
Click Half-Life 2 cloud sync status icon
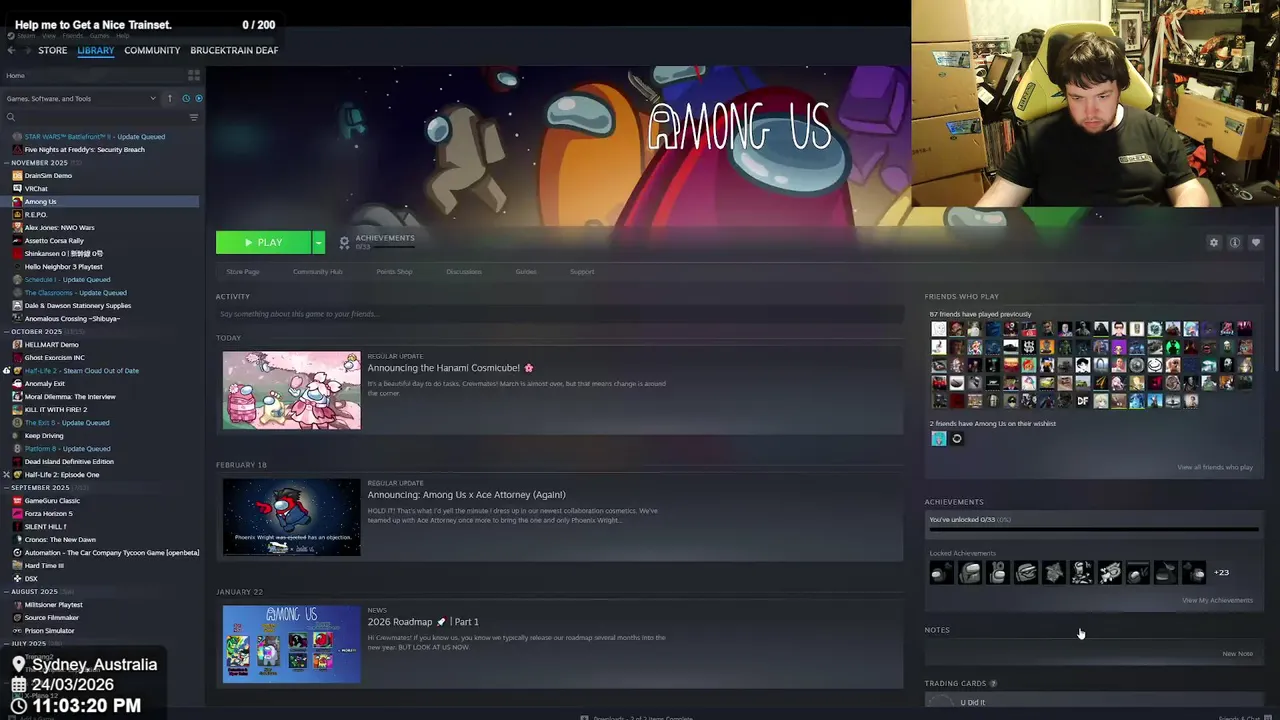coord(6,370)
